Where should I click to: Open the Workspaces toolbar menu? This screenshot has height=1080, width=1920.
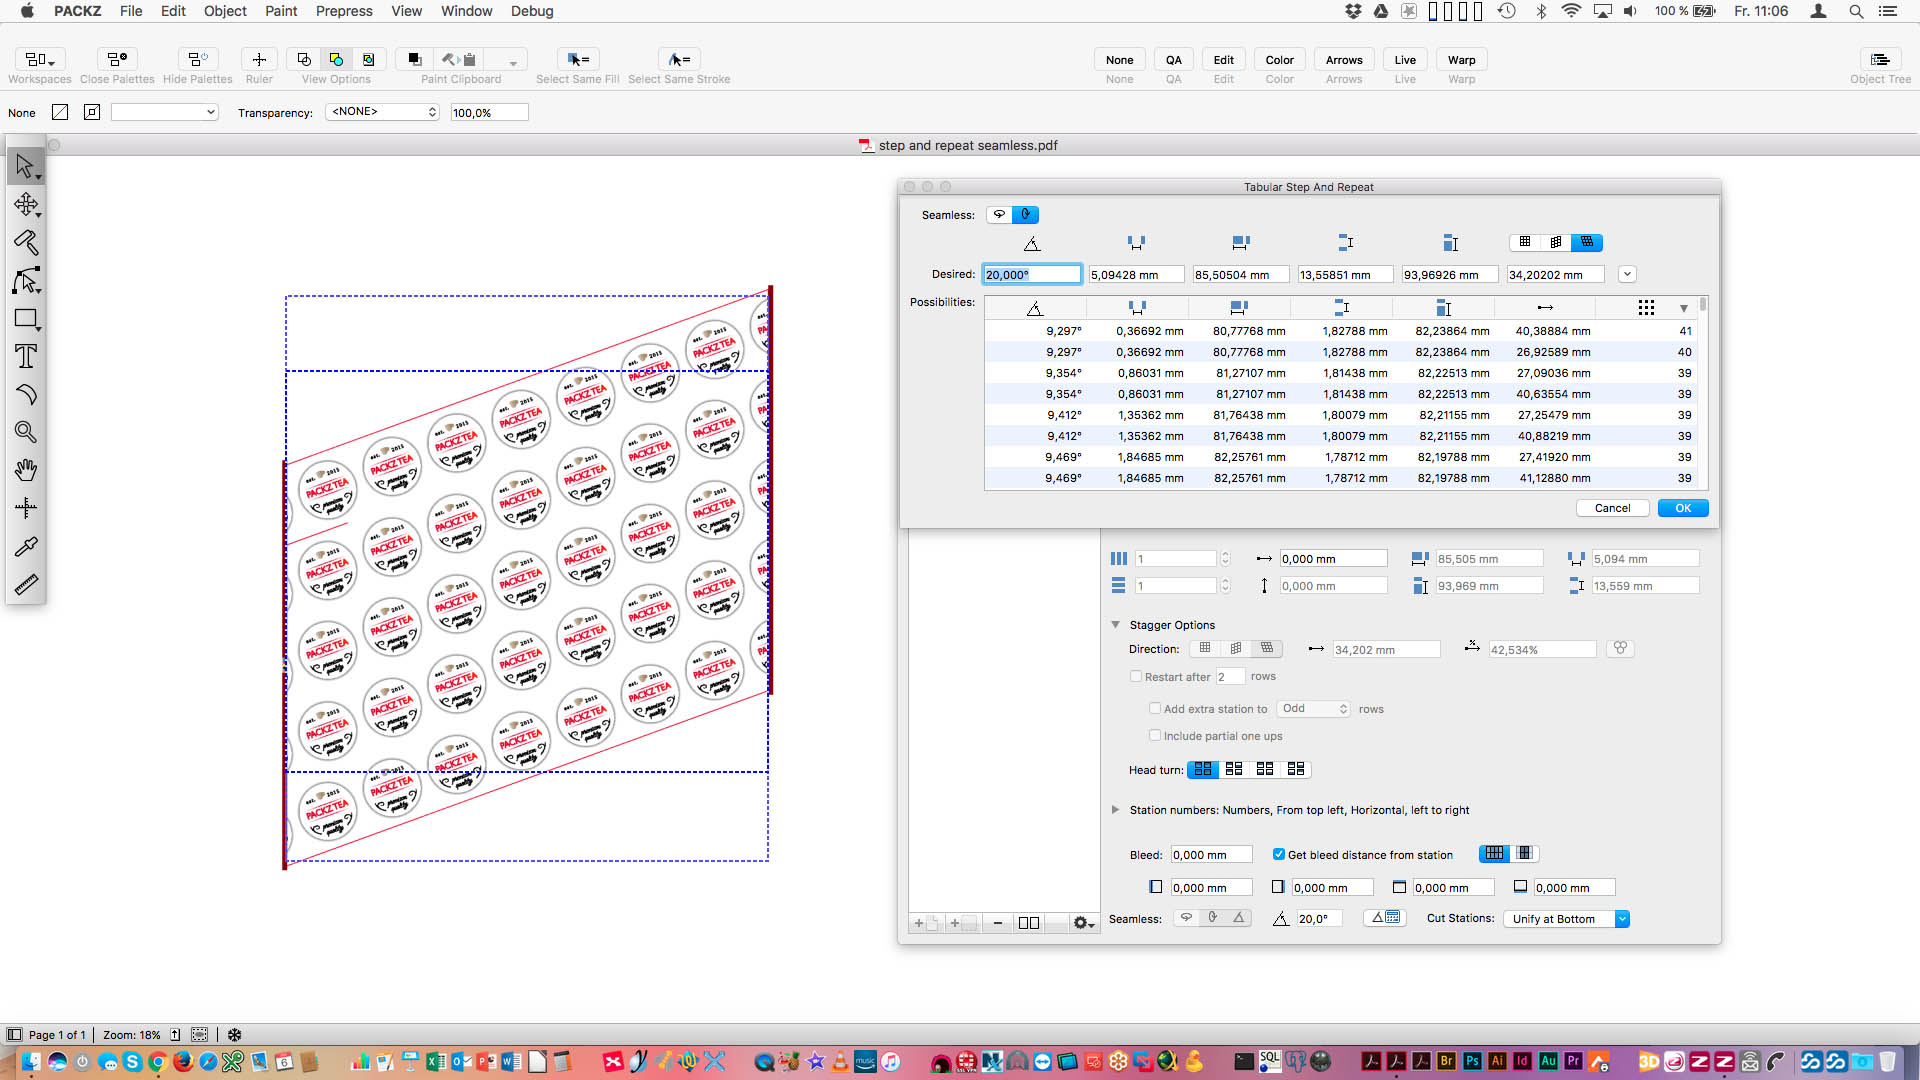pos(40,60)
